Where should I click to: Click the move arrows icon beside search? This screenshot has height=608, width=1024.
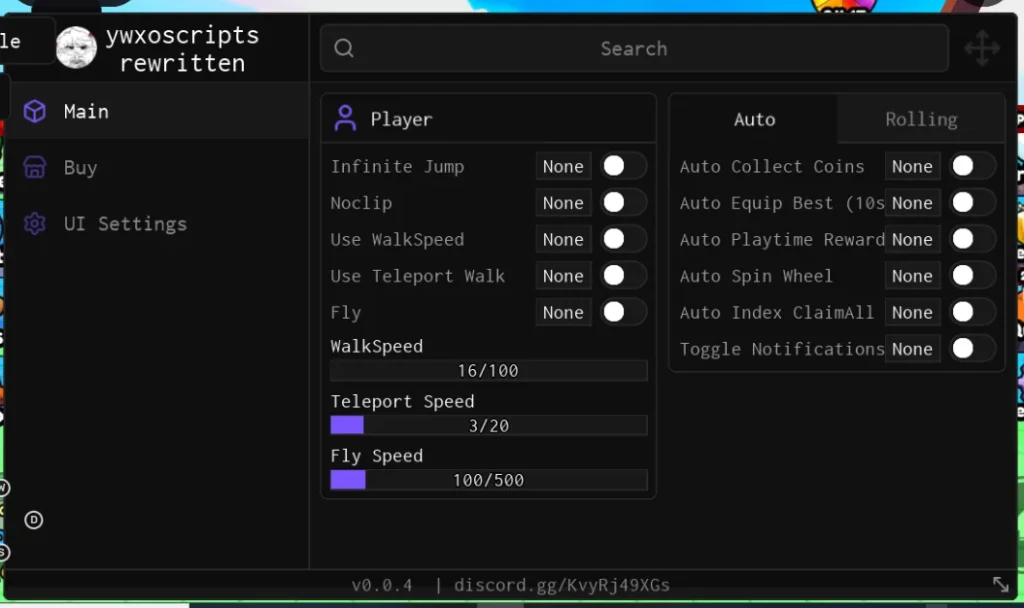[981, 48]
